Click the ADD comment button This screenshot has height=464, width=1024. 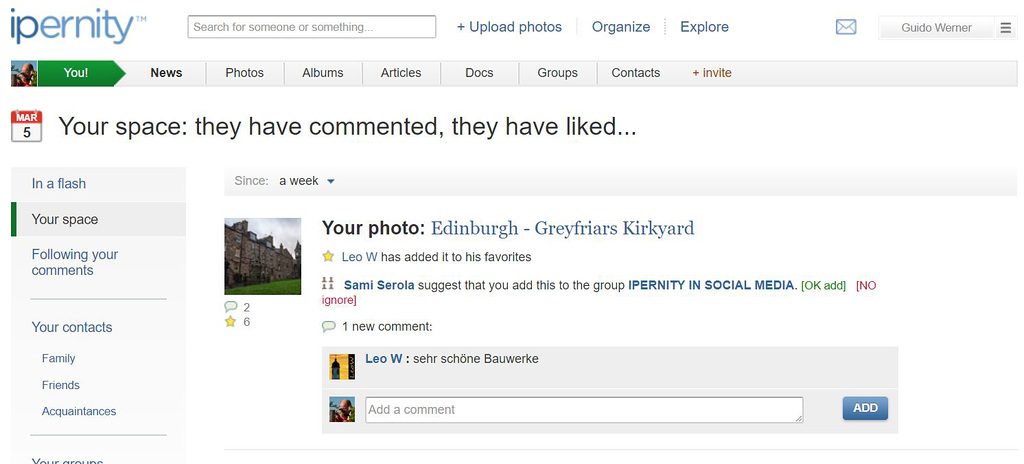tap(865, 408)
